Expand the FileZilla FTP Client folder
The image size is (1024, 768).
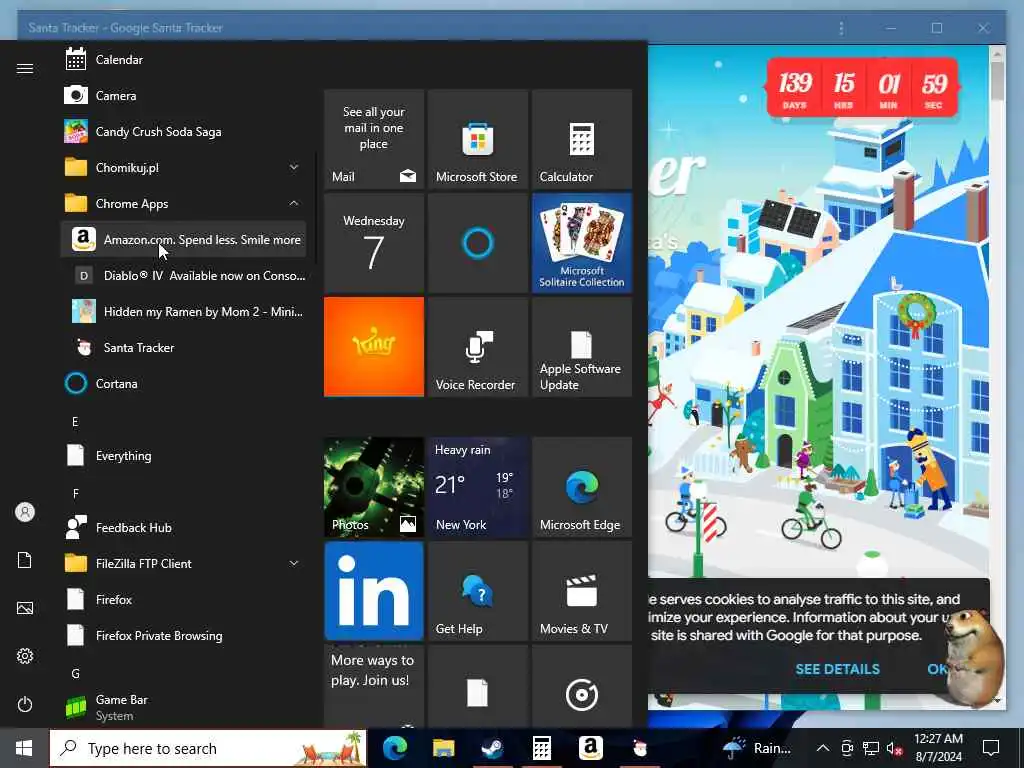point(183,563)
